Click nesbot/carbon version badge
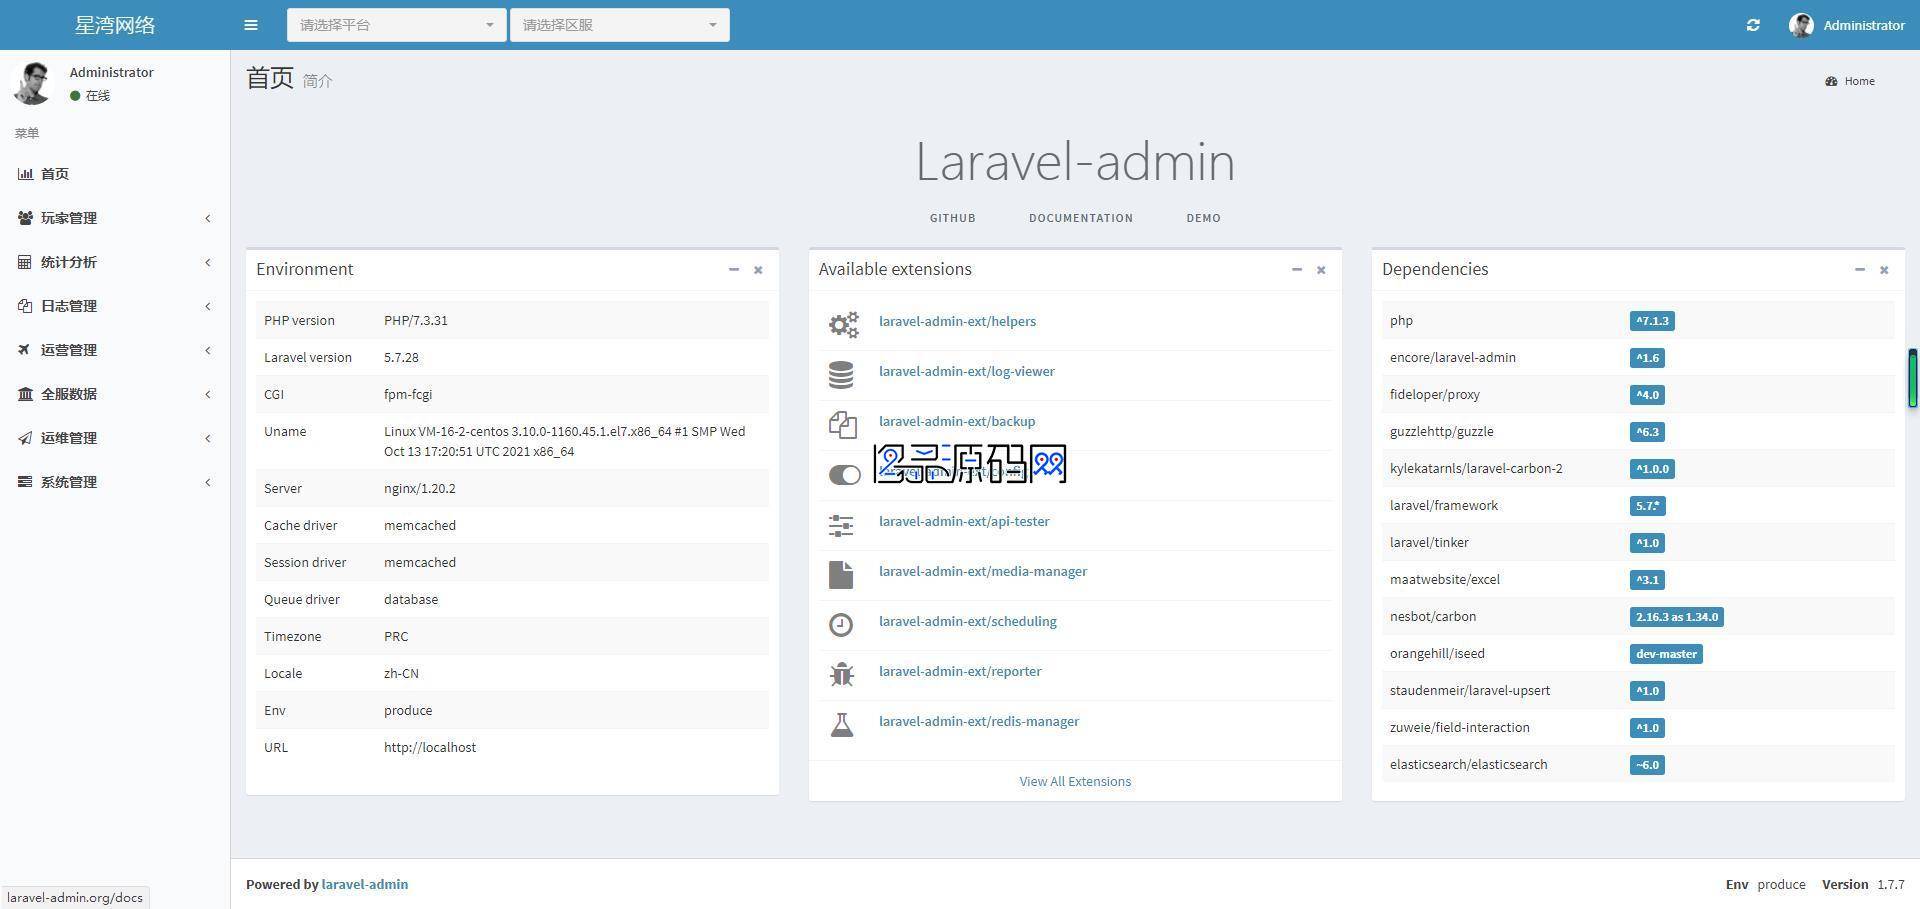 1677,617
